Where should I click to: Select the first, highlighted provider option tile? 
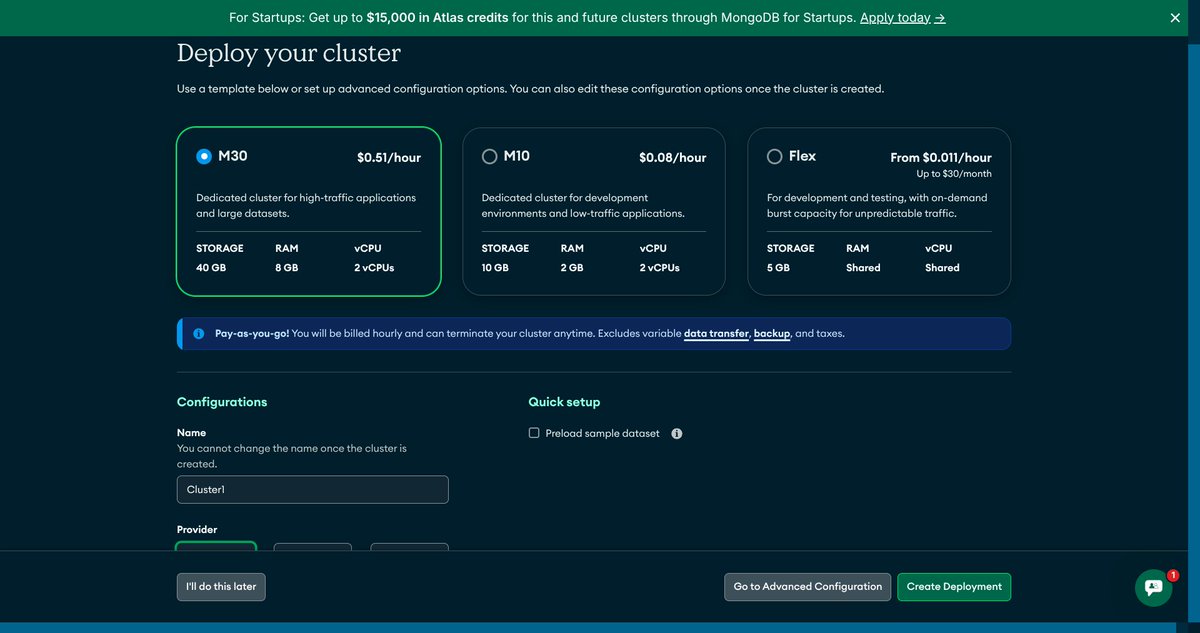[216, 546]
